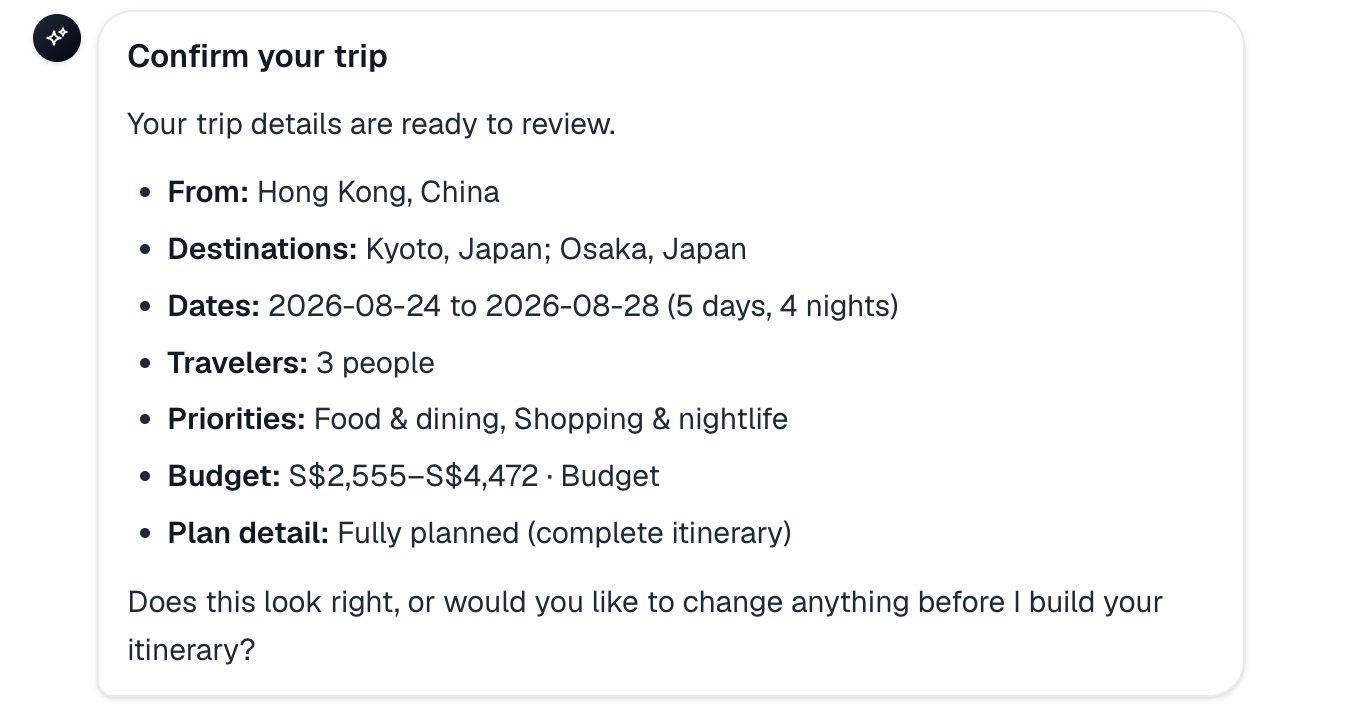Select "Fully planned (complete itinerary)" text

[x=565, y=532]
